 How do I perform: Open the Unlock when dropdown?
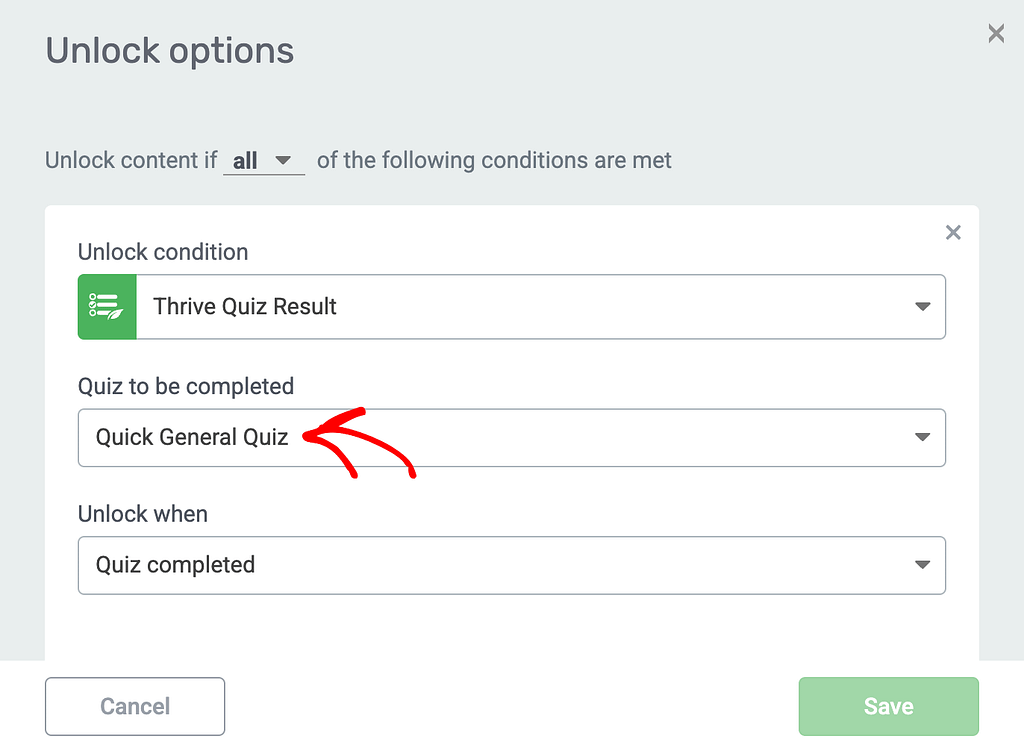tap(540, 565)
